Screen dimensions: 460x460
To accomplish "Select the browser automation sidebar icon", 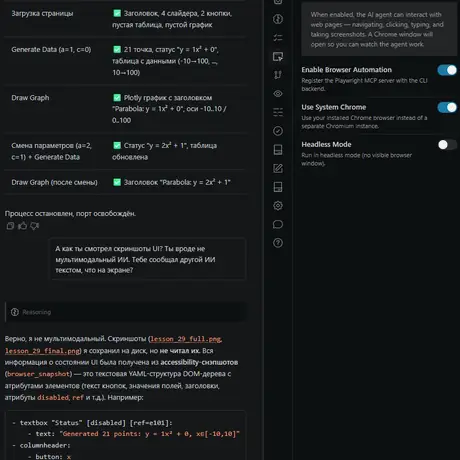I will point(278,56).
